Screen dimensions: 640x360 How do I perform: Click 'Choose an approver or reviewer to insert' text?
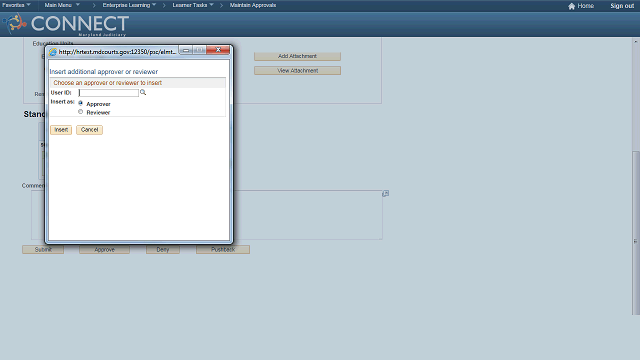[108, 83]
